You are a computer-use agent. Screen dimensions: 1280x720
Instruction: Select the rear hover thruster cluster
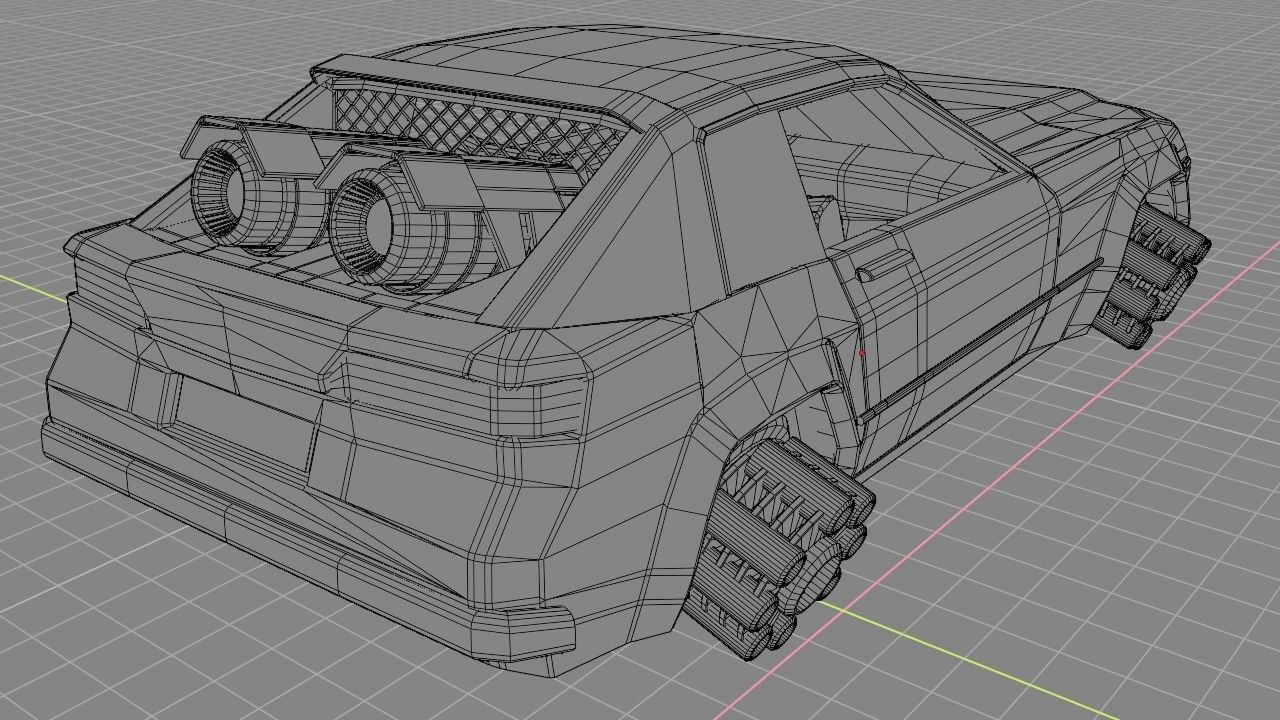click(776, 547)
